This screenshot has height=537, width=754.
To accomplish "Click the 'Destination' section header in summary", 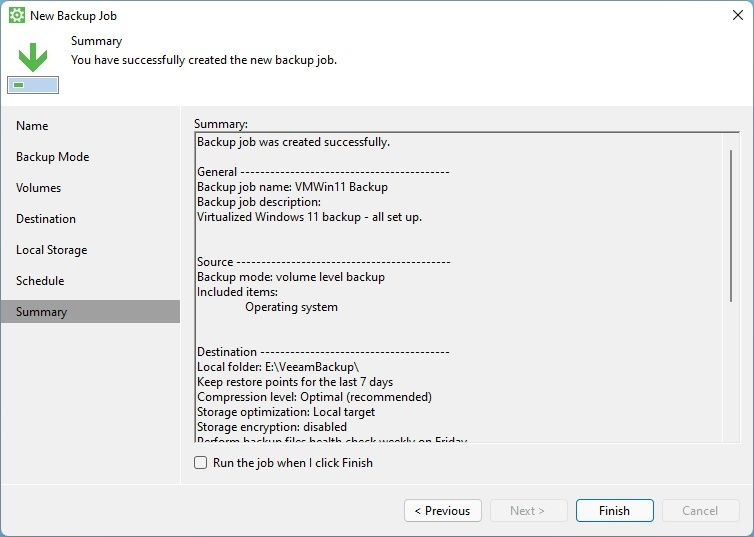I will pyautogui.click(x=323, y=352).
